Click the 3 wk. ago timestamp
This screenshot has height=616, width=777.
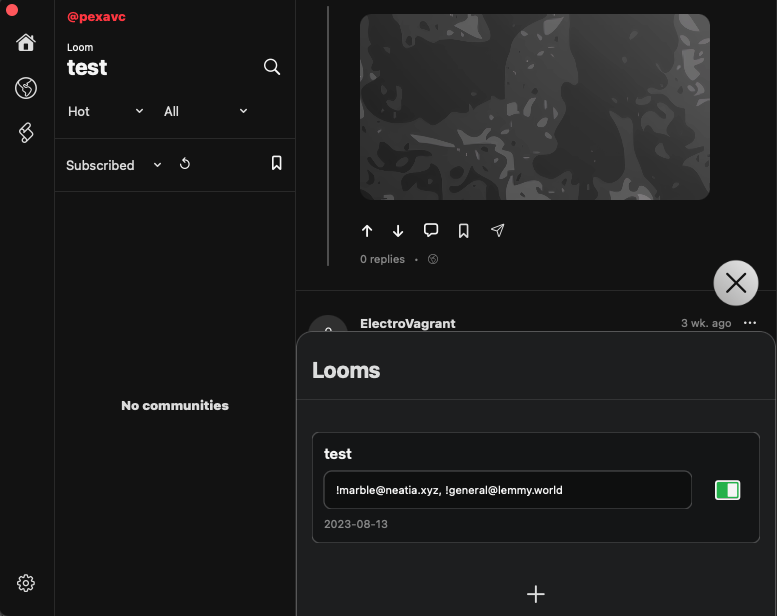coord(706,323)
